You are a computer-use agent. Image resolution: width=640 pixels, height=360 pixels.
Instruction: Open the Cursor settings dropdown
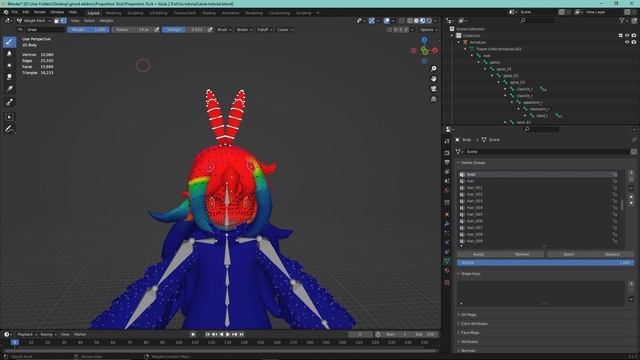[284, 30]
